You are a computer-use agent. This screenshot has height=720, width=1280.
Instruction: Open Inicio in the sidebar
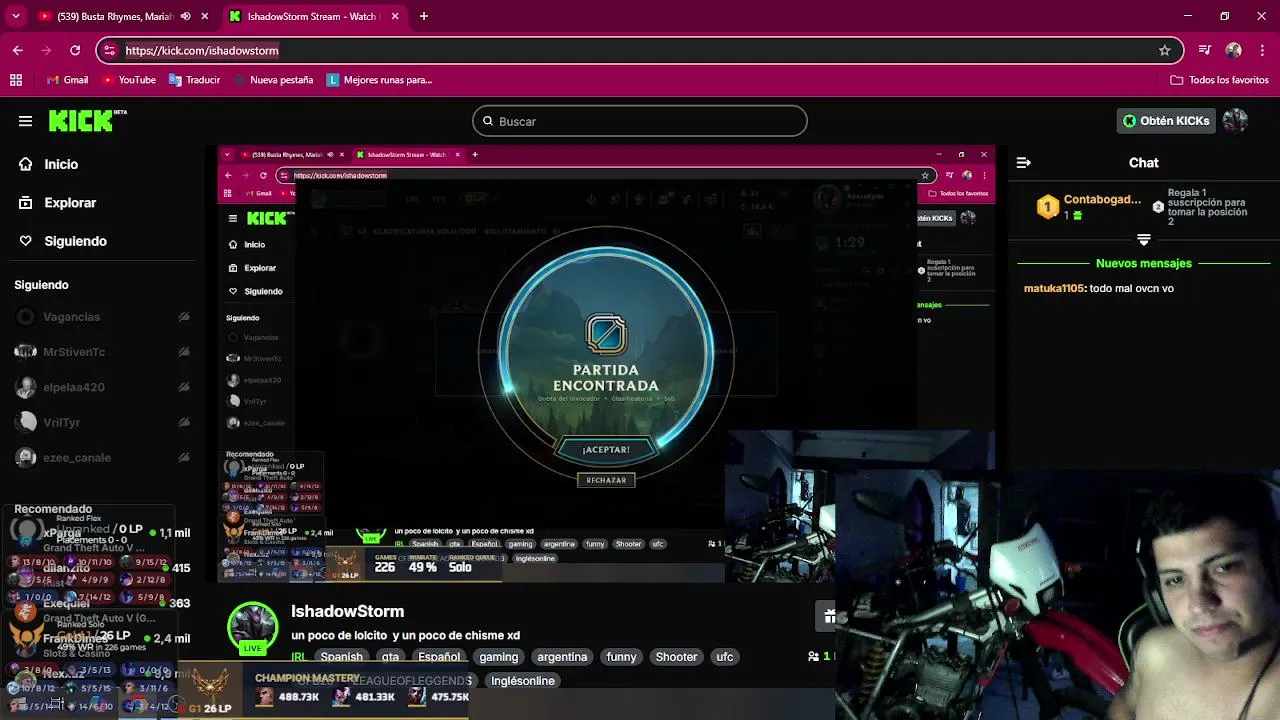[x=61, y=164]
